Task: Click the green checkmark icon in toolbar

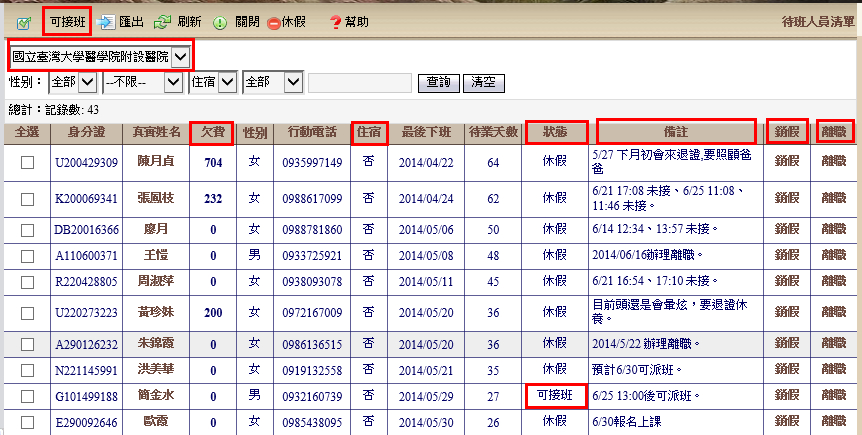Action: (x=24, y=22)
